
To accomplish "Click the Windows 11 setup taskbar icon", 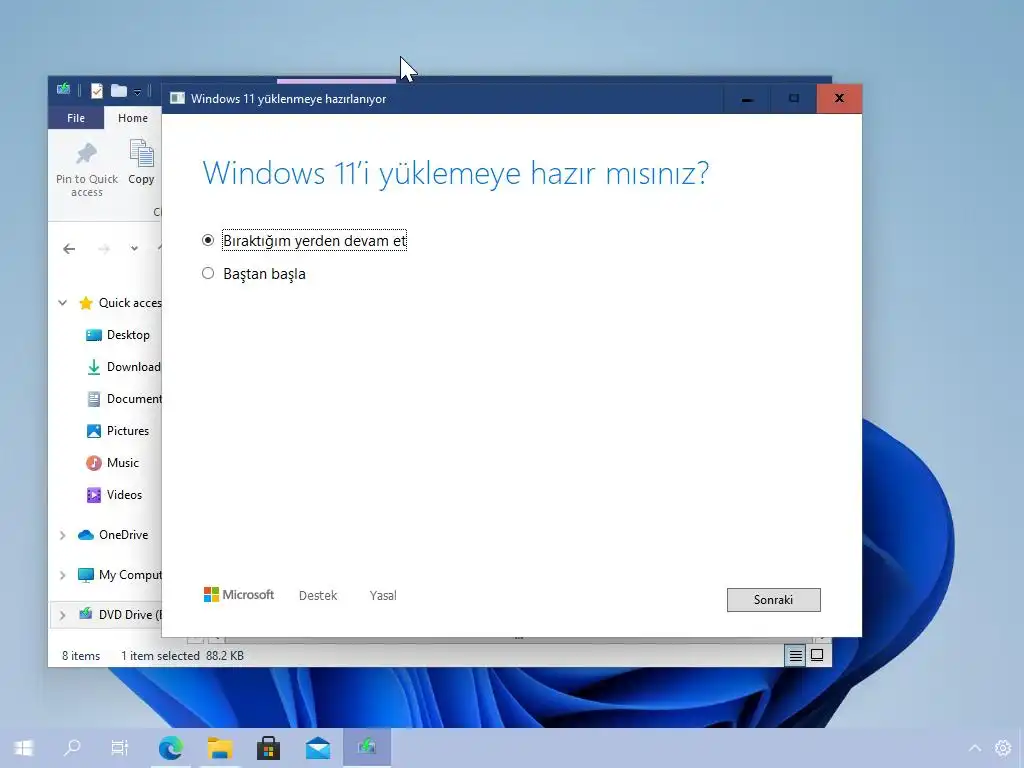I will (x=367, y=746).
